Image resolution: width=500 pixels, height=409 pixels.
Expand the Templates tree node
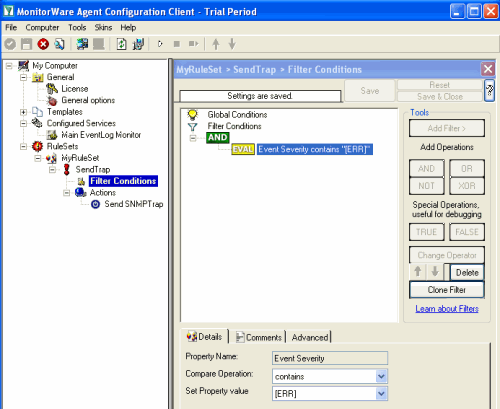coord(23,112)
